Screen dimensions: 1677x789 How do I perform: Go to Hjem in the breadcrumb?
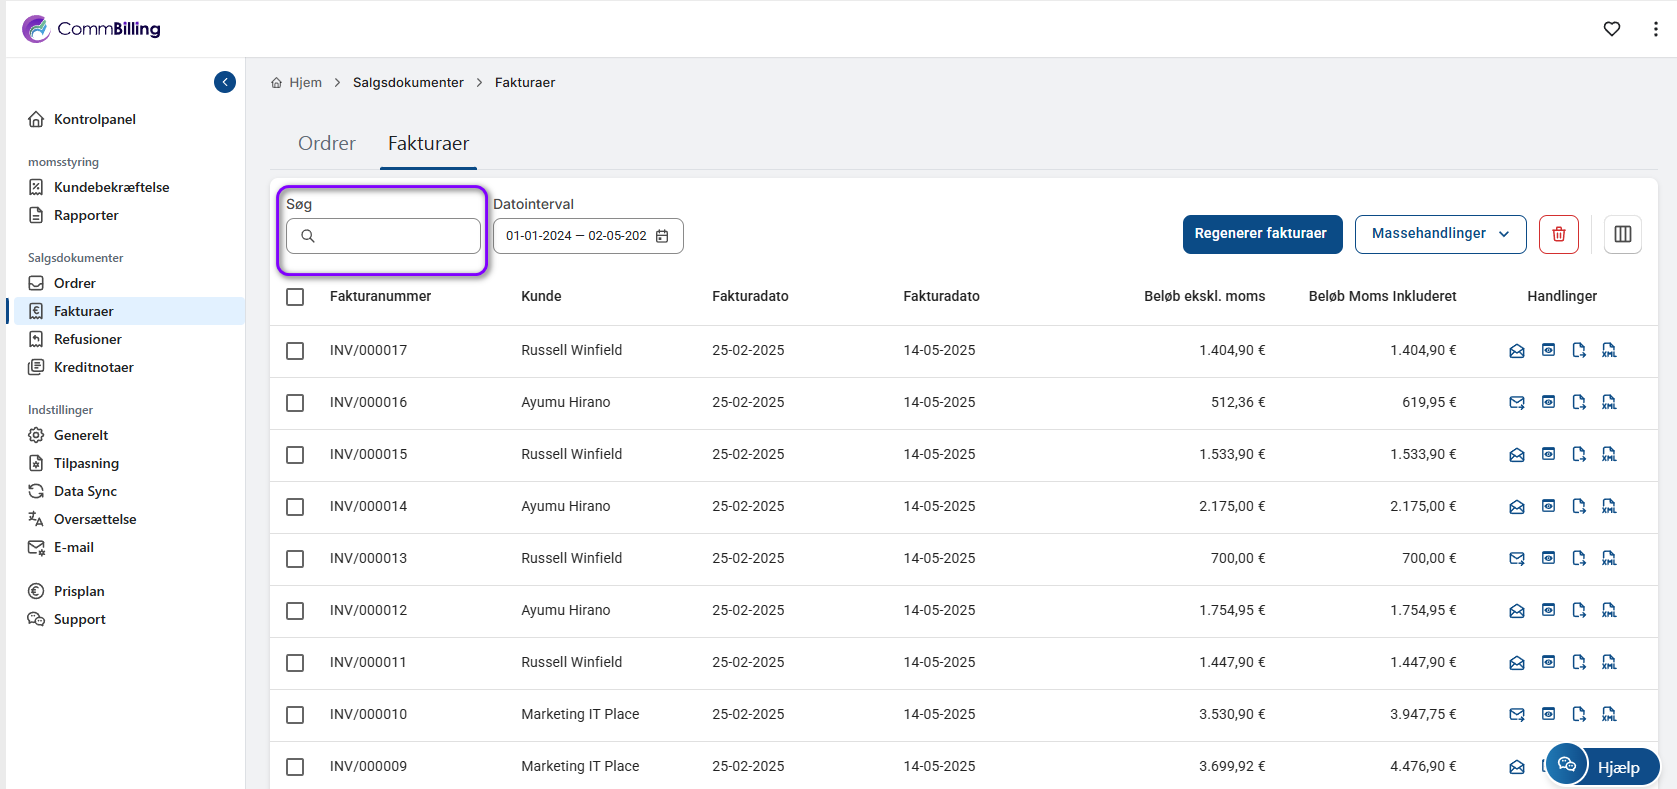point(305,82)
